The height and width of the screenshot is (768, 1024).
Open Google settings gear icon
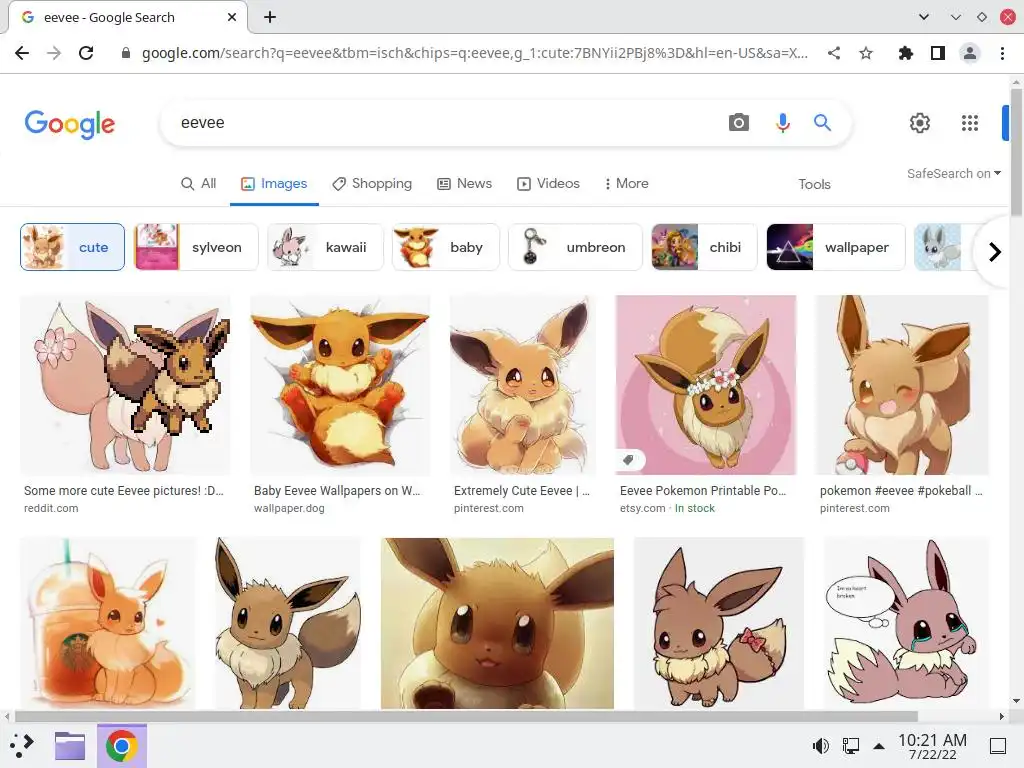920,123
